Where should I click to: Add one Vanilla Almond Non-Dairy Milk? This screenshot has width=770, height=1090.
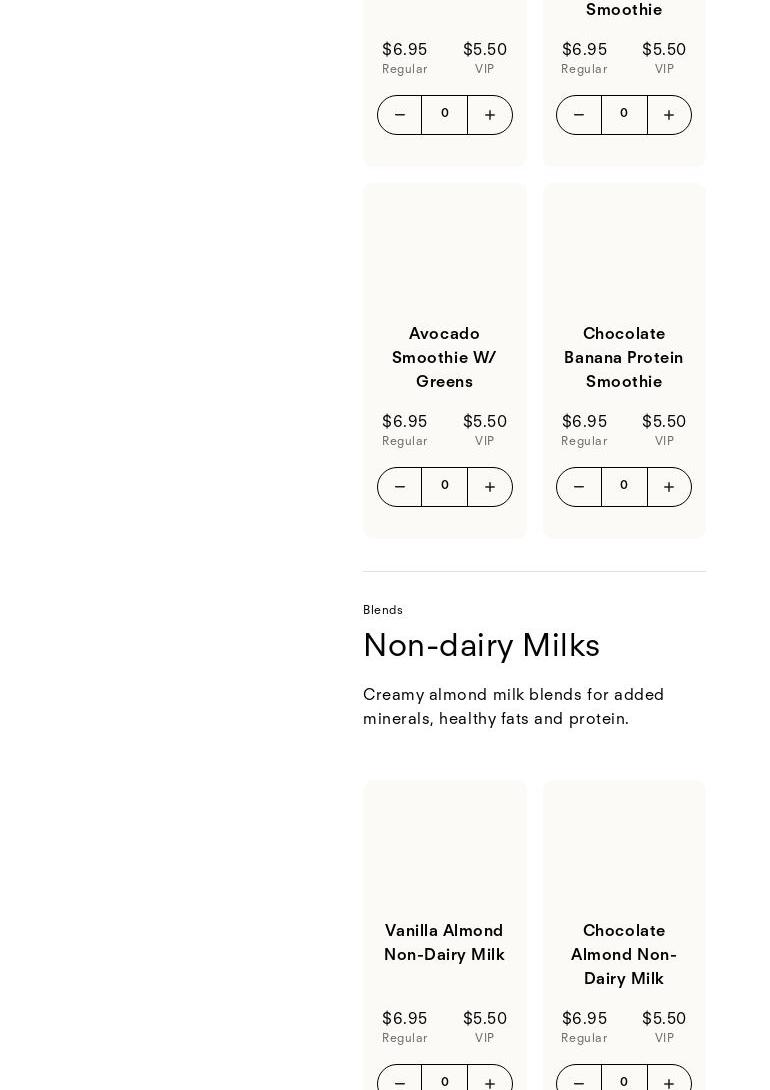[x=490, y=1082]
